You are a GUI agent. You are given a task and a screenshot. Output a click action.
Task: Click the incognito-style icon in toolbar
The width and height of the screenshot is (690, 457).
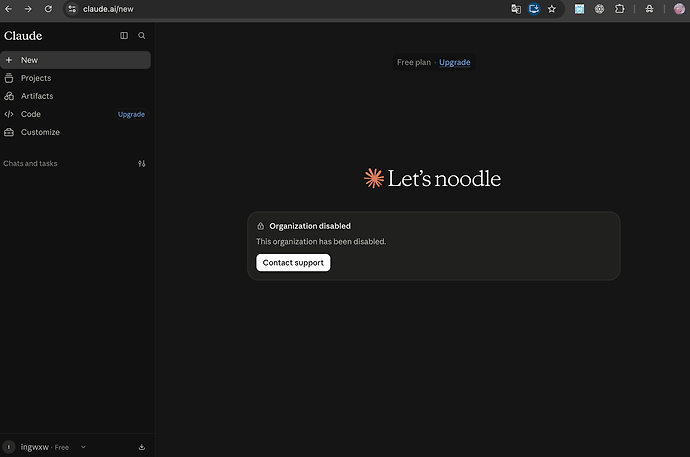point(649,9)
